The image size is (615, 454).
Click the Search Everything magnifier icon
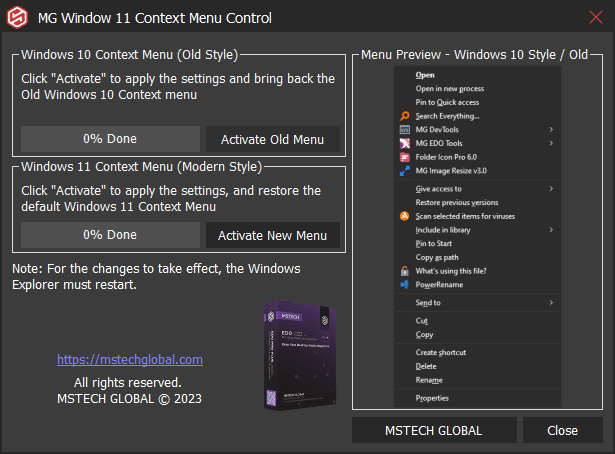pyautogui.click(x=404, y=116)
